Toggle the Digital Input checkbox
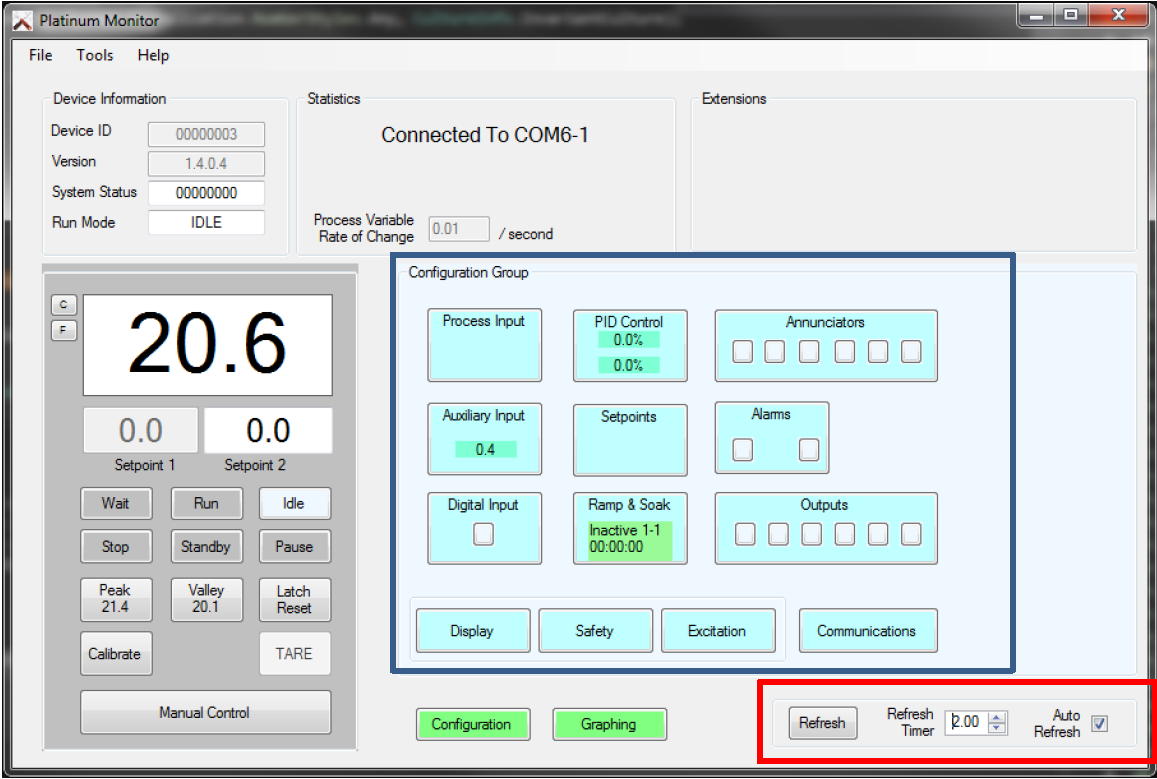 pos(484,535)
